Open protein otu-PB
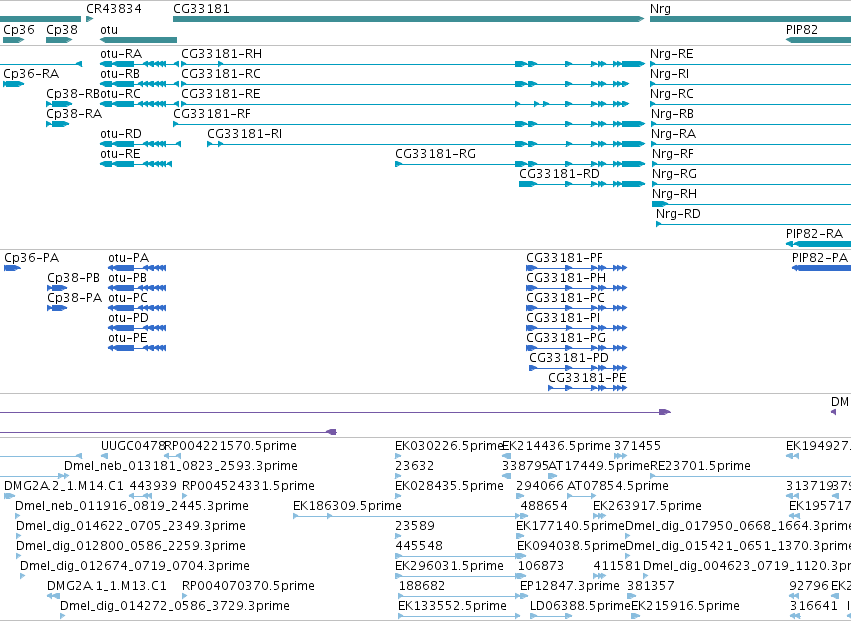The image size is (851, 621). (x=137, y=288)
